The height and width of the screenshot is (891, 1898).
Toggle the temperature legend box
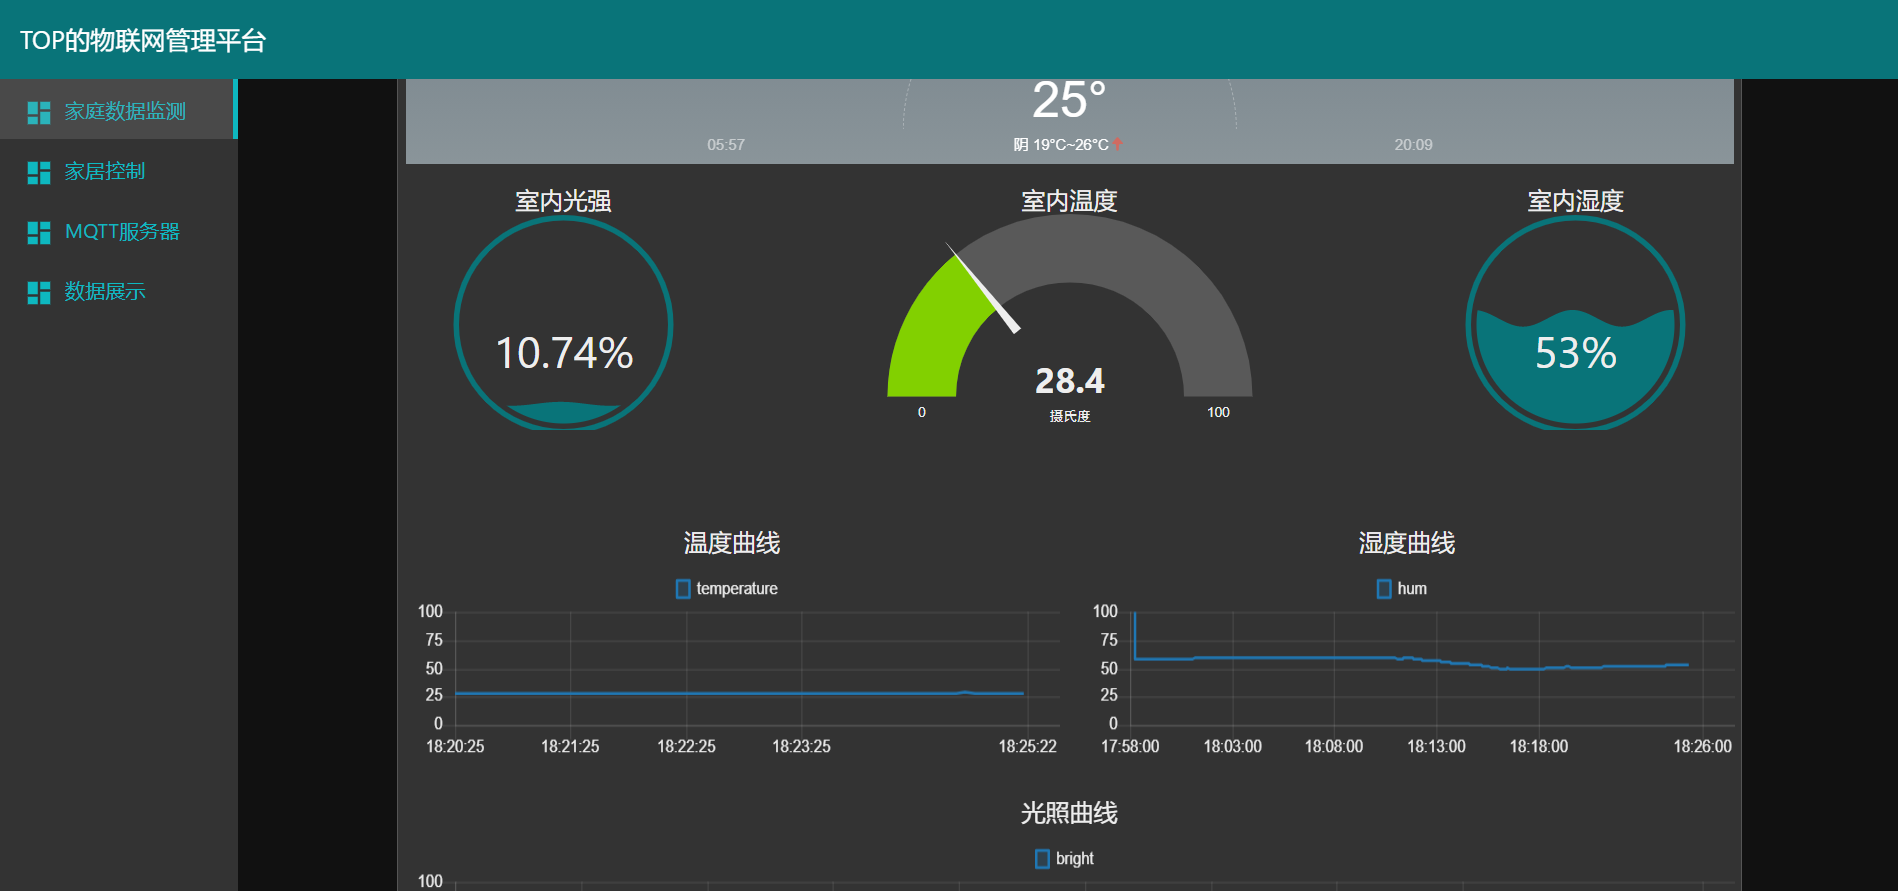pyautogui.click(x=683, y=589)
